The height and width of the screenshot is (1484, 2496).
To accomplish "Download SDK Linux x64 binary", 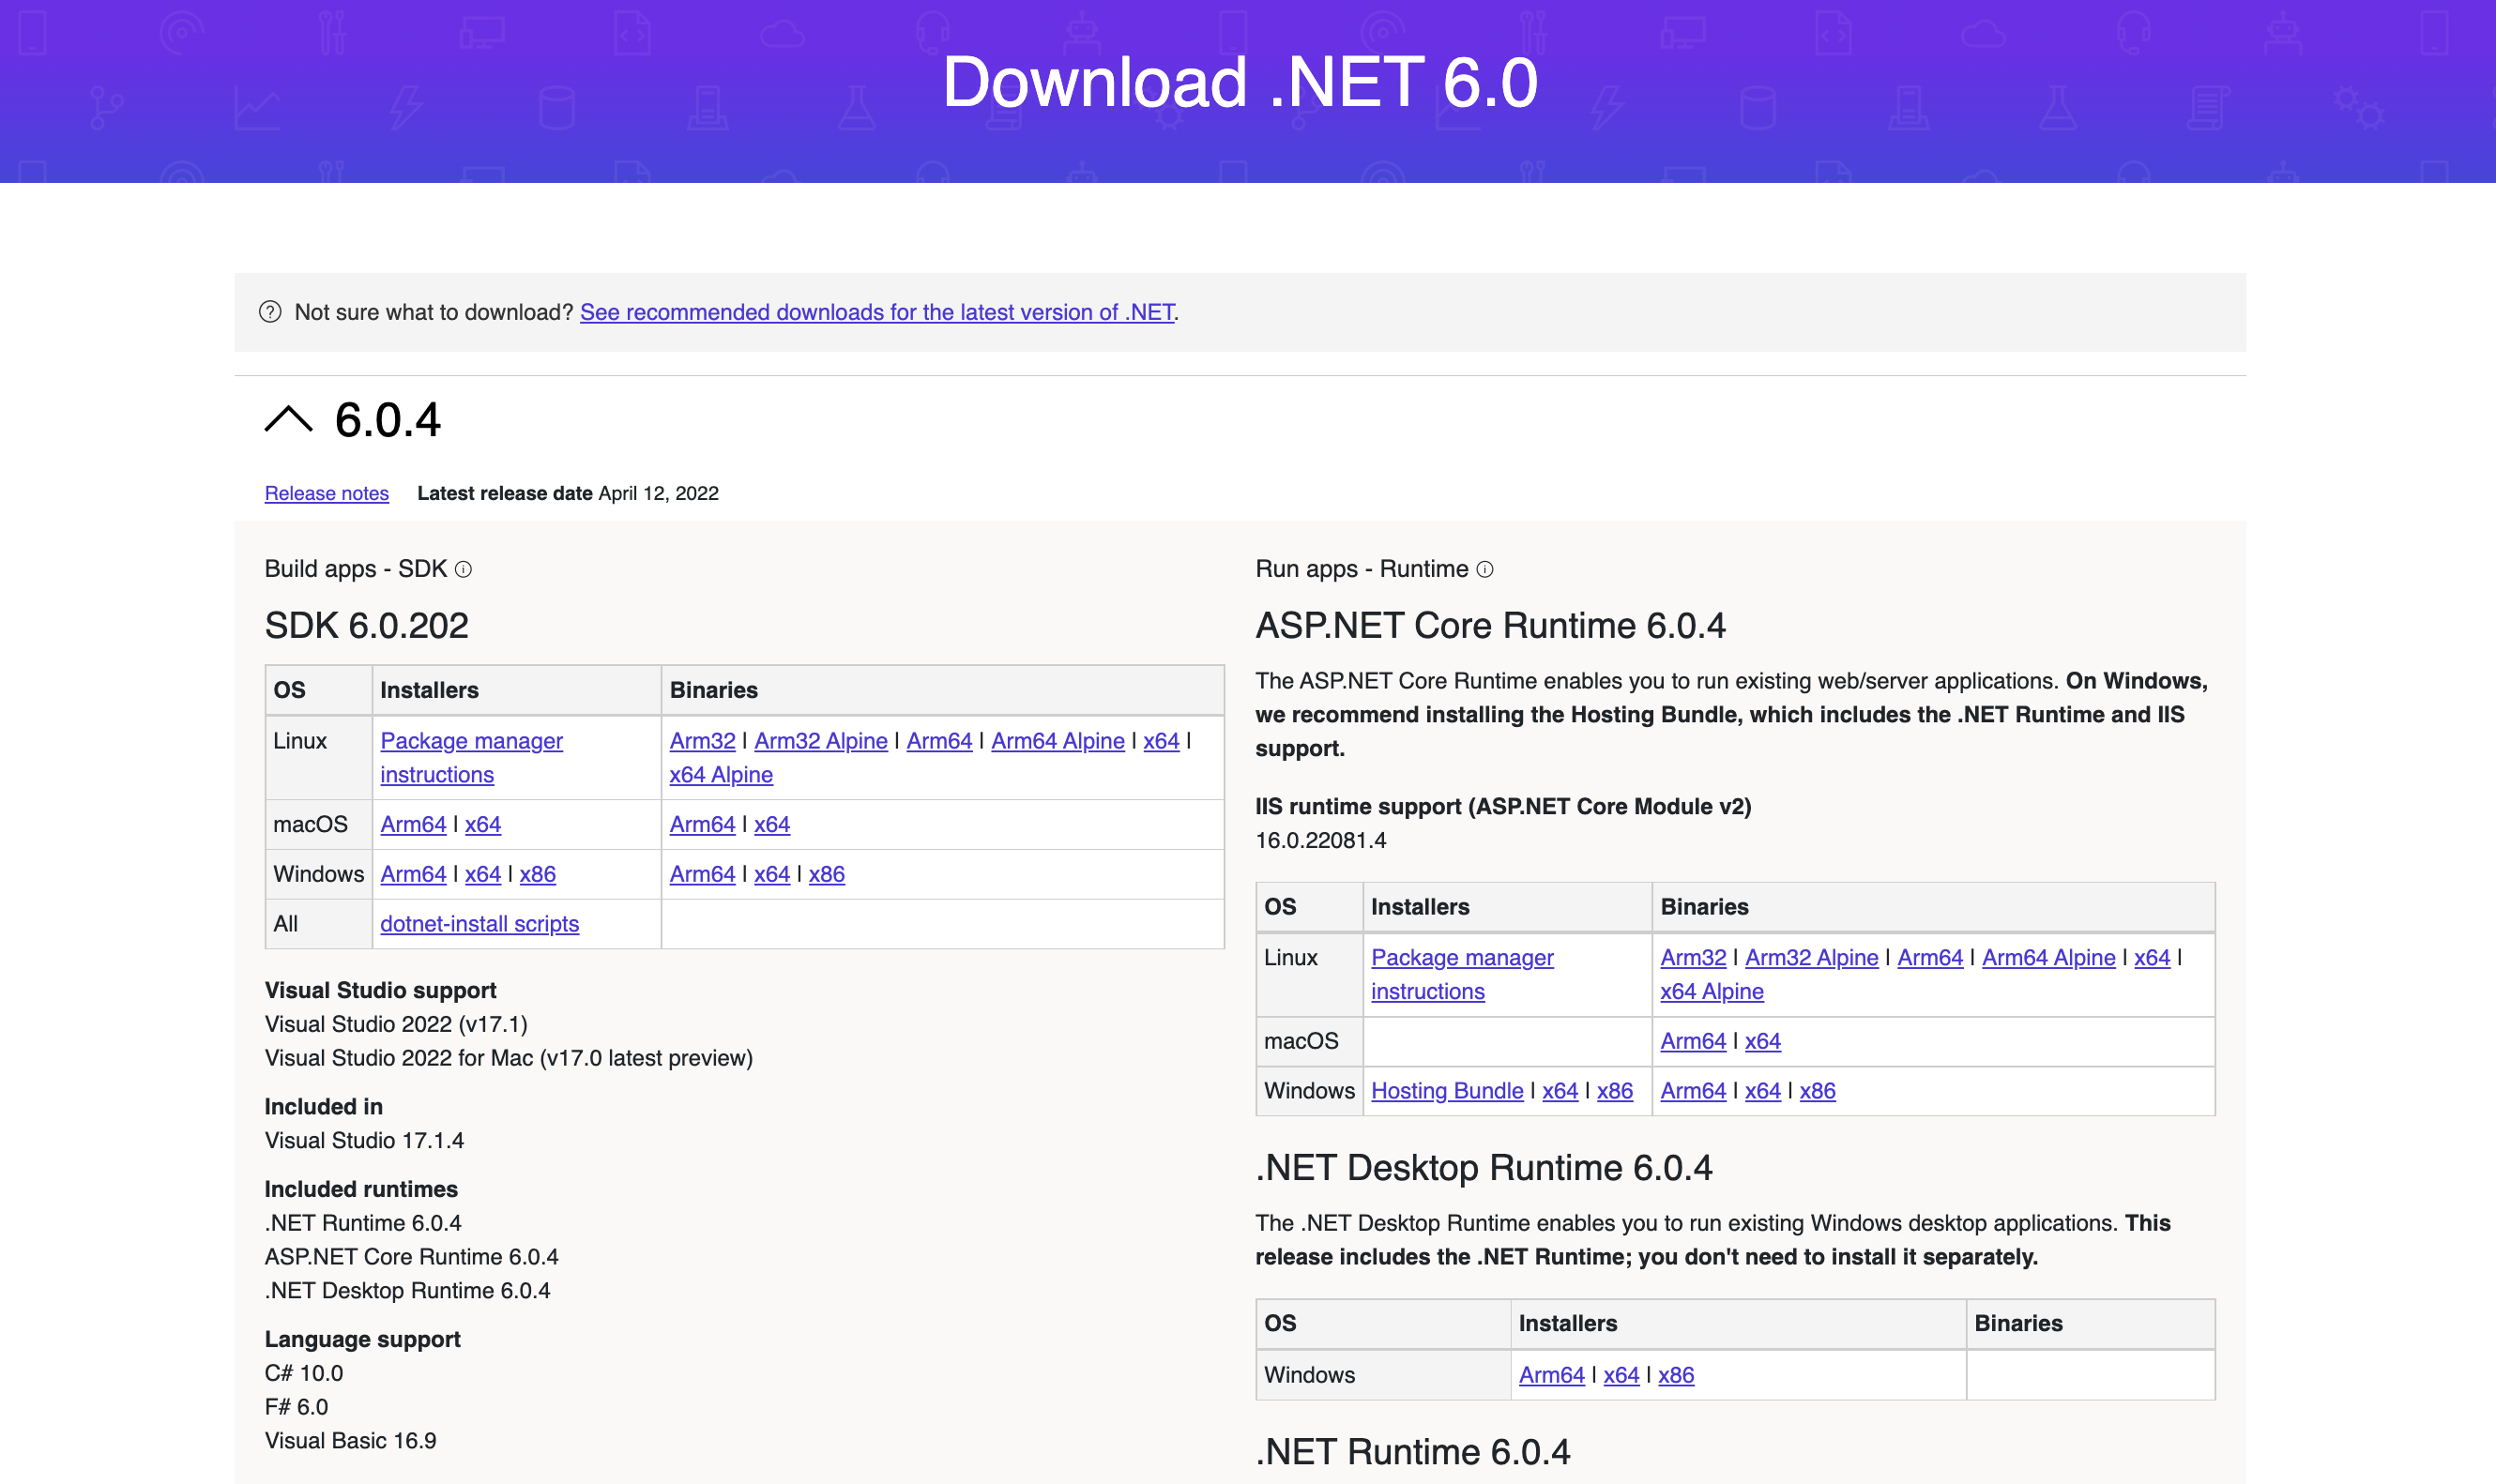I will point(1161,740).
